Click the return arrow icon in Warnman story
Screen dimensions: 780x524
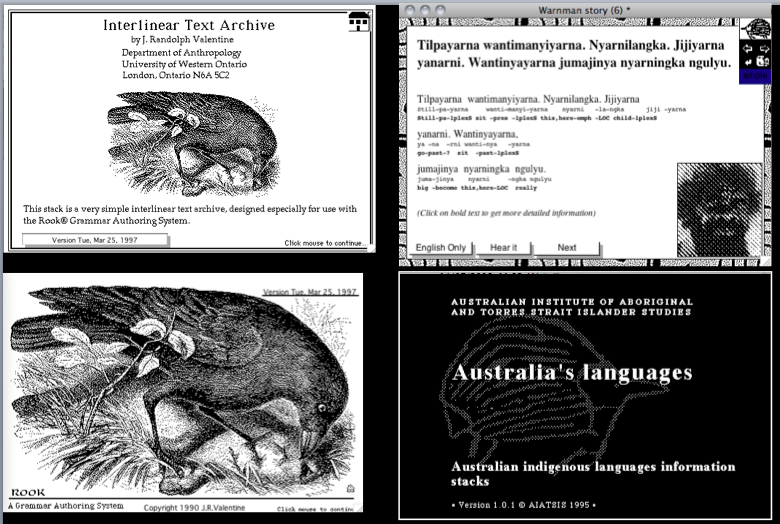point(748,62)
